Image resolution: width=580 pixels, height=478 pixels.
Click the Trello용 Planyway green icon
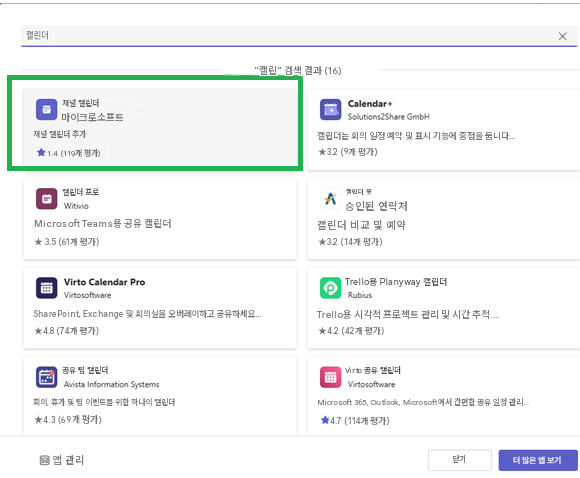point(330,288)
